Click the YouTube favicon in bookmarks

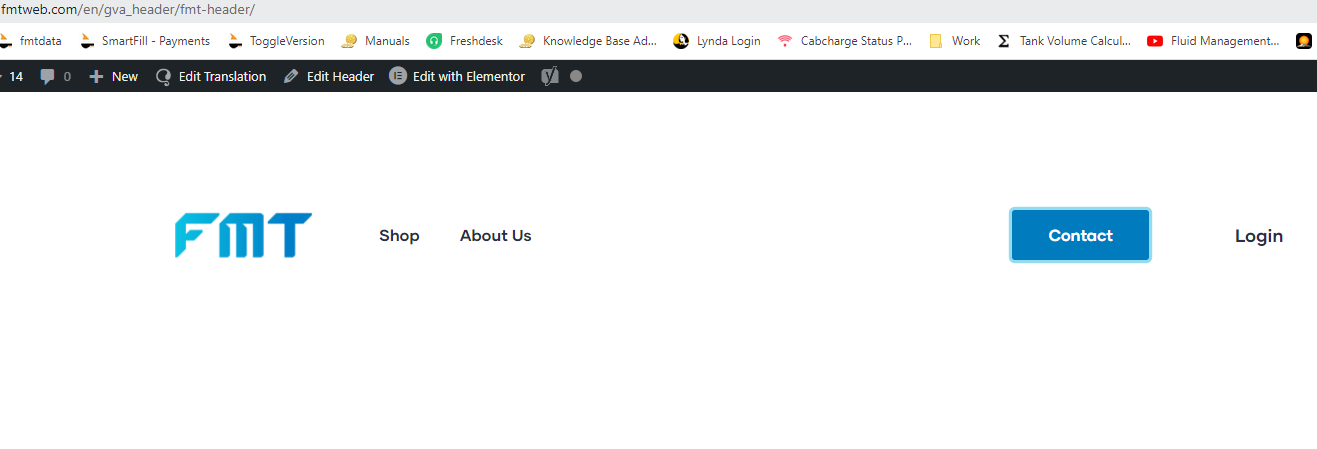pyautogui.click(x=1155, y=41)
